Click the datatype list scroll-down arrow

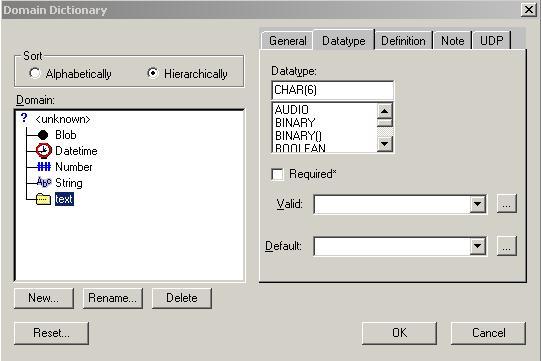pos(384,144)
